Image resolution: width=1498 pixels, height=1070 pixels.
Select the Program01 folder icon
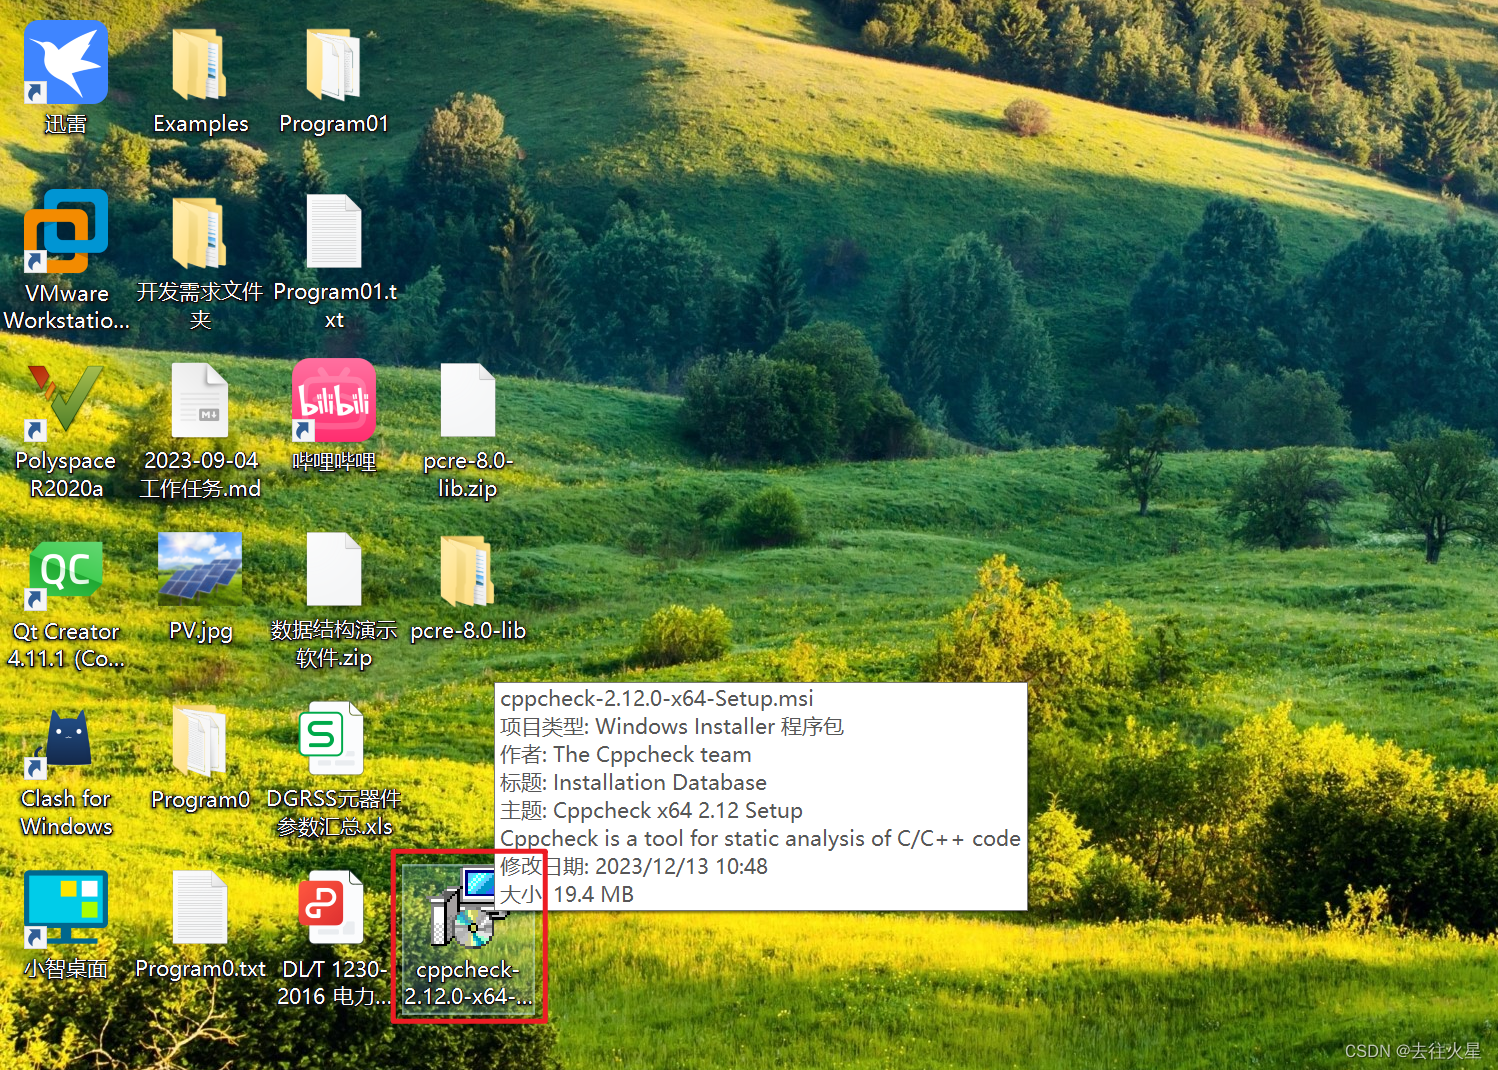coord(334,64)
